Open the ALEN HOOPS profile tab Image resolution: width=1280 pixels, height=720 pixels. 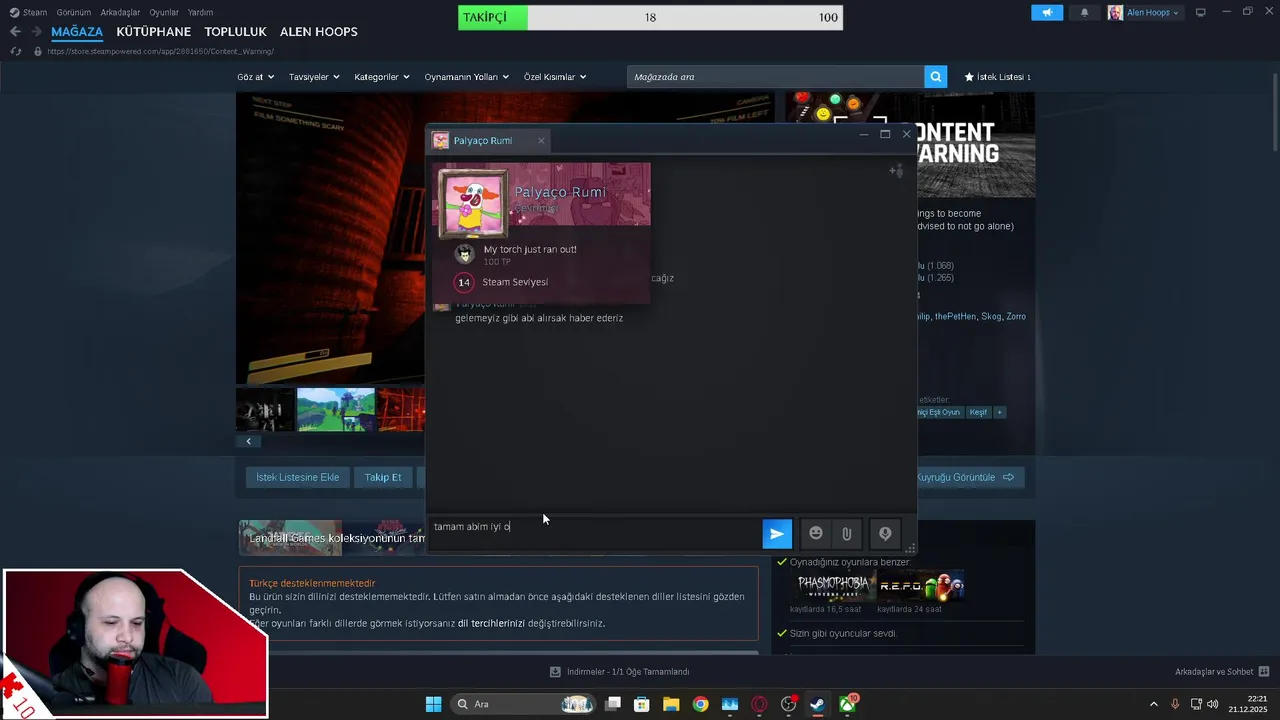click(318, 32)
